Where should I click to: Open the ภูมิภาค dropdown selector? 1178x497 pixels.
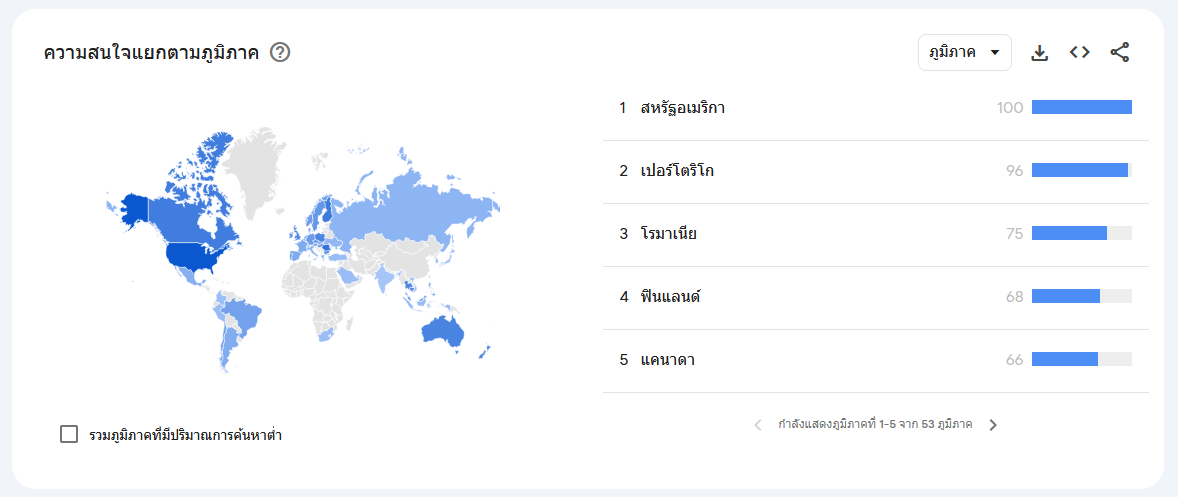click(965, 53)
